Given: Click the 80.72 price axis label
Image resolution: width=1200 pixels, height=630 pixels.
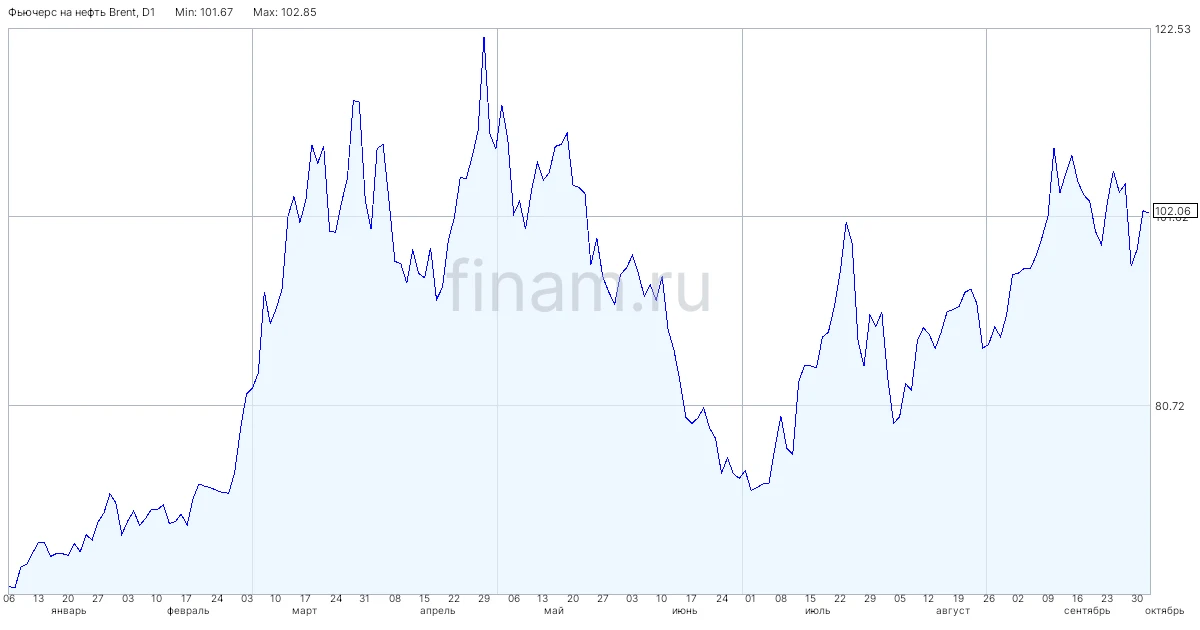Looking at the screenshot, I should (x=1169, y=406).
